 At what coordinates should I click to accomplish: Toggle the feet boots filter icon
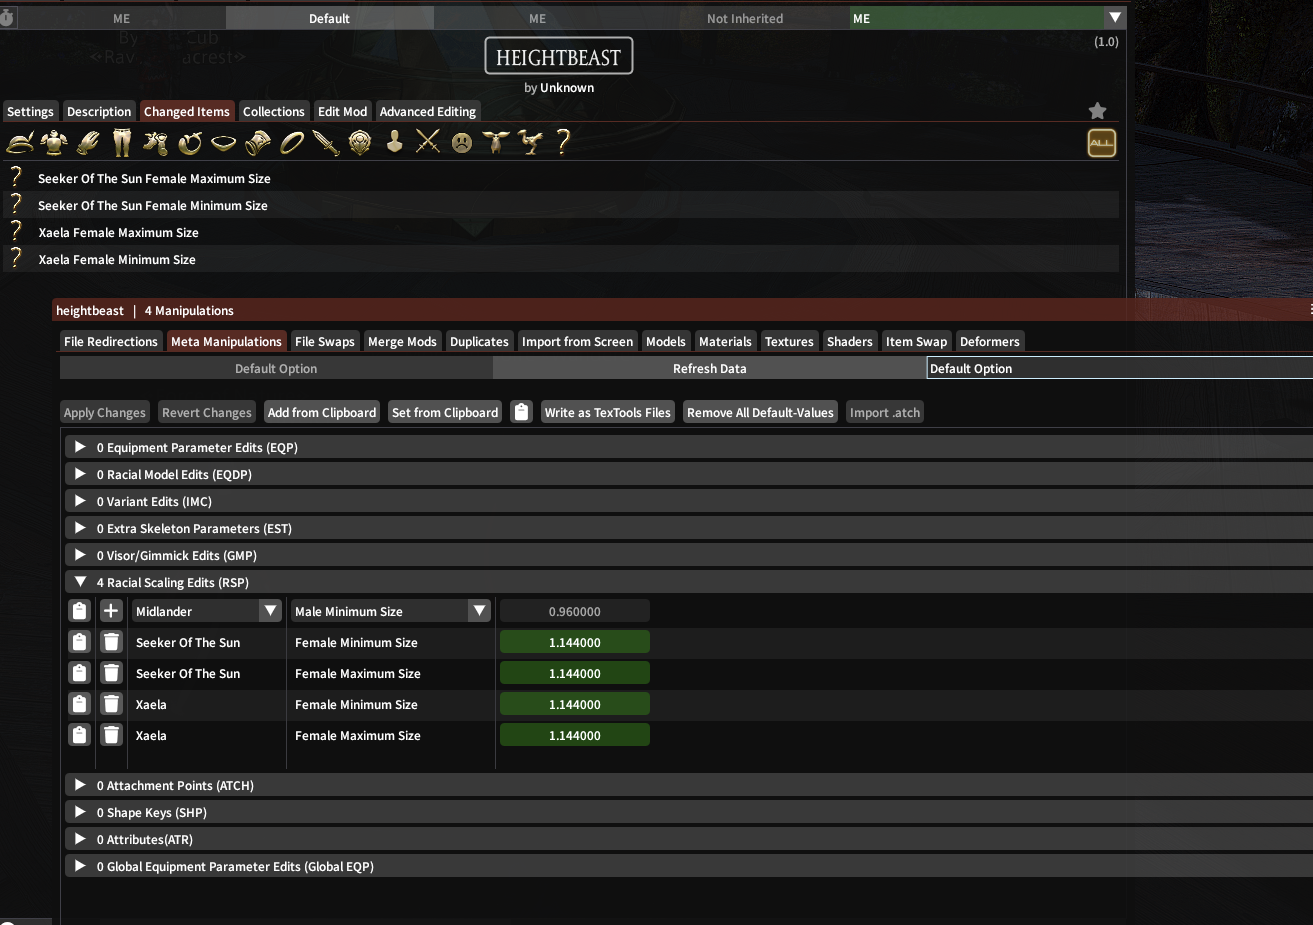[155, 143]
